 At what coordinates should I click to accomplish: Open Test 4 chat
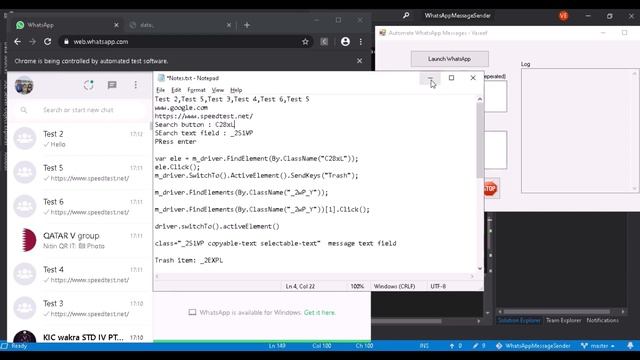click(80, 274)
